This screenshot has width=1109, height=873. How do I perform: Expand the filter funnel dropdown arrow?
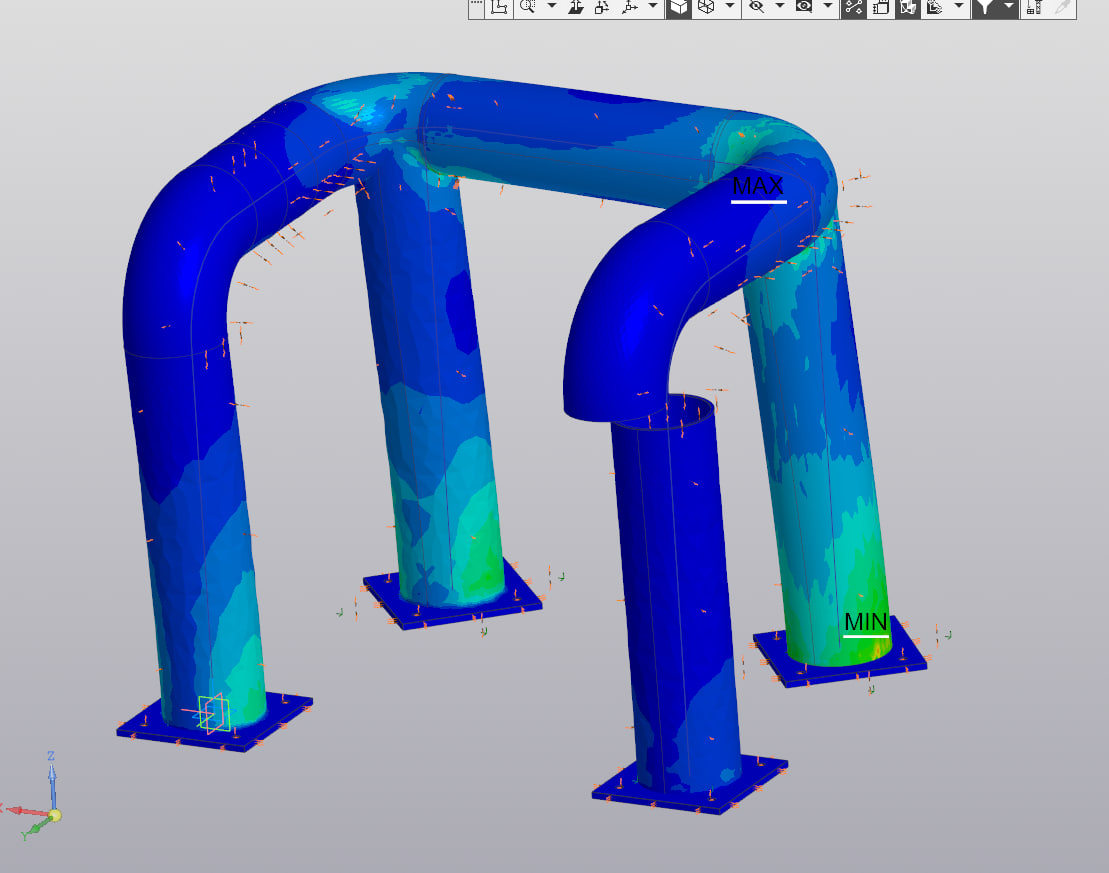pyautogui.click(x=1009, y=7)
